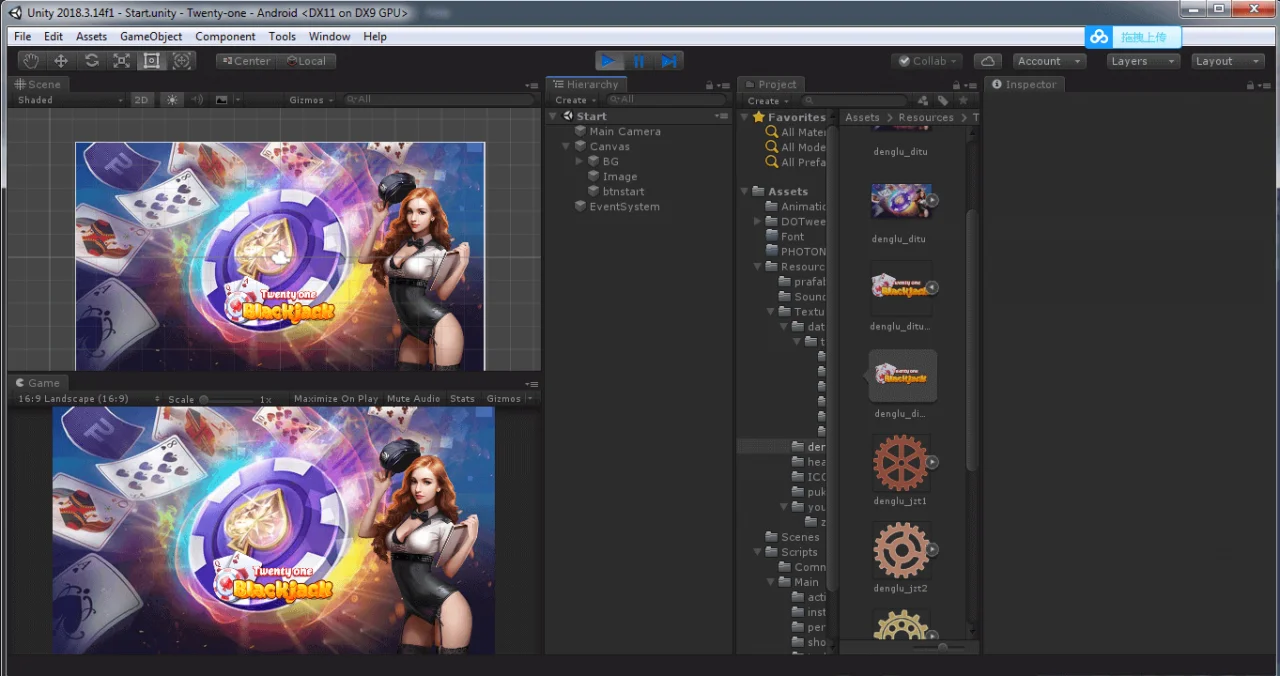Select the Rect Transform tool
The height and width of the screenshot is (676, 1280).
(151, 61)
